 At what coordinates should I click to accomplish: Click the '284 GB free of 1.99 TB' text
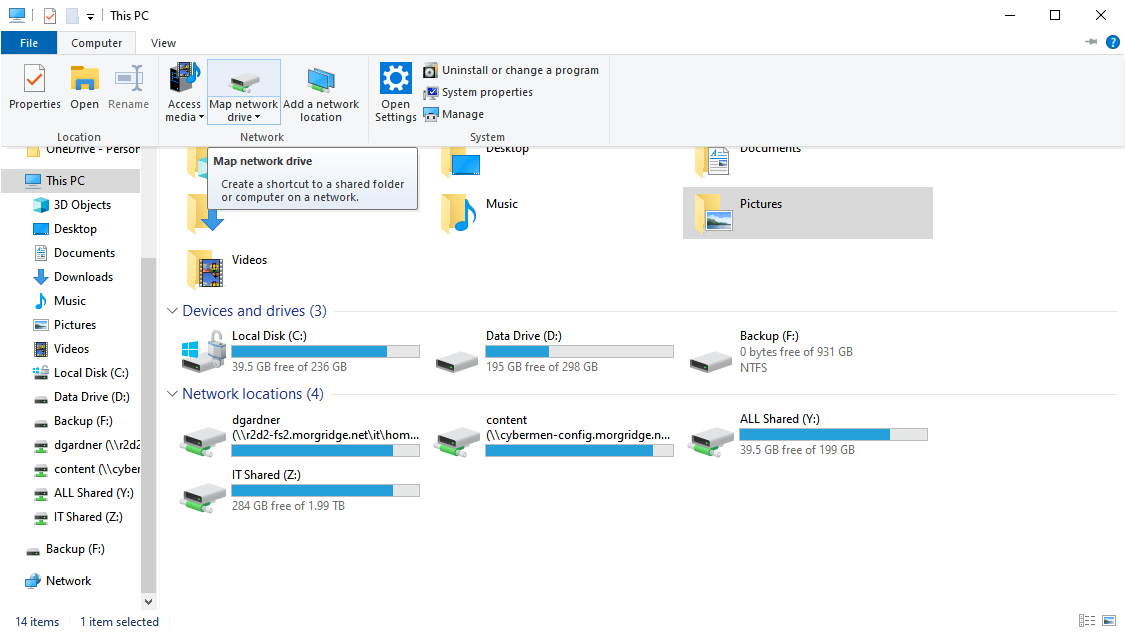[x=288, y=506]
